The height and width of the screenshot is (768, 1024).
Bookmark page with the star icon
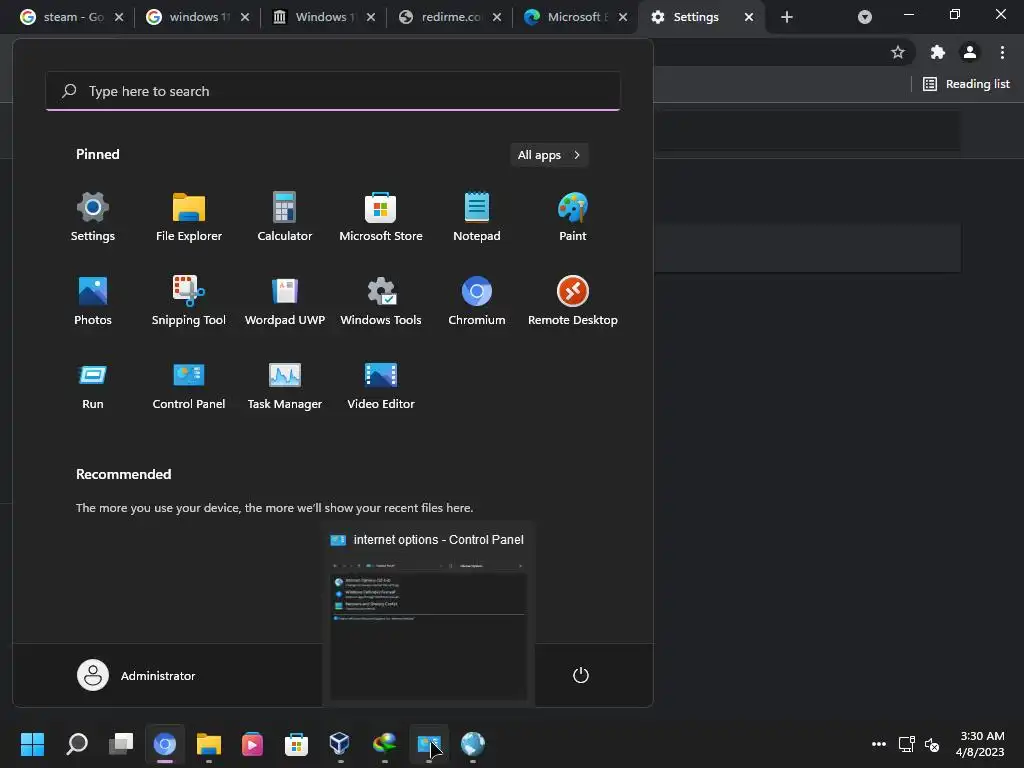click(x=898, y=52)
